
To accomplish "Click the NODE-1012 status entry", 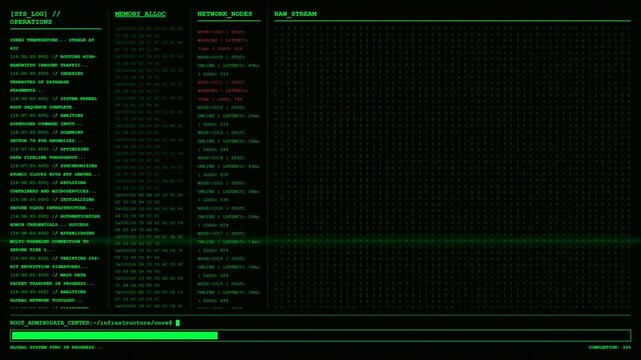I will [228, 116].
